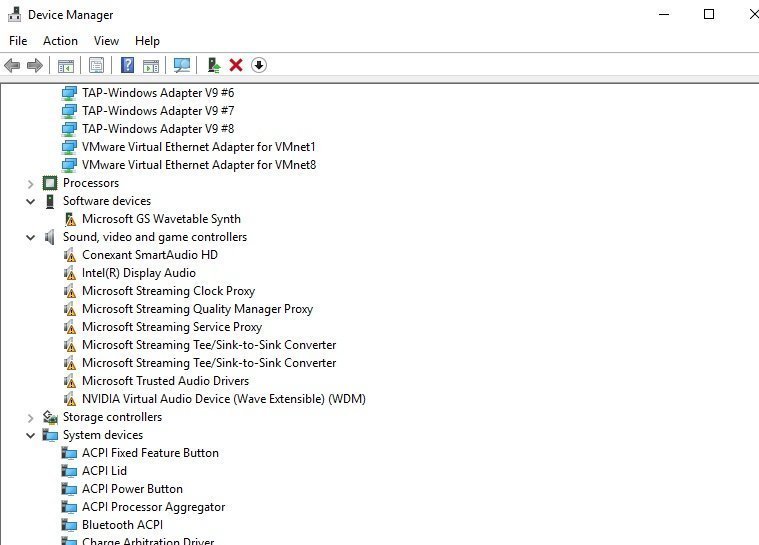Viewport: 759px width, 545px height.
Task: Click the Back arrow toolbar icon
Action: click(12, 65)
